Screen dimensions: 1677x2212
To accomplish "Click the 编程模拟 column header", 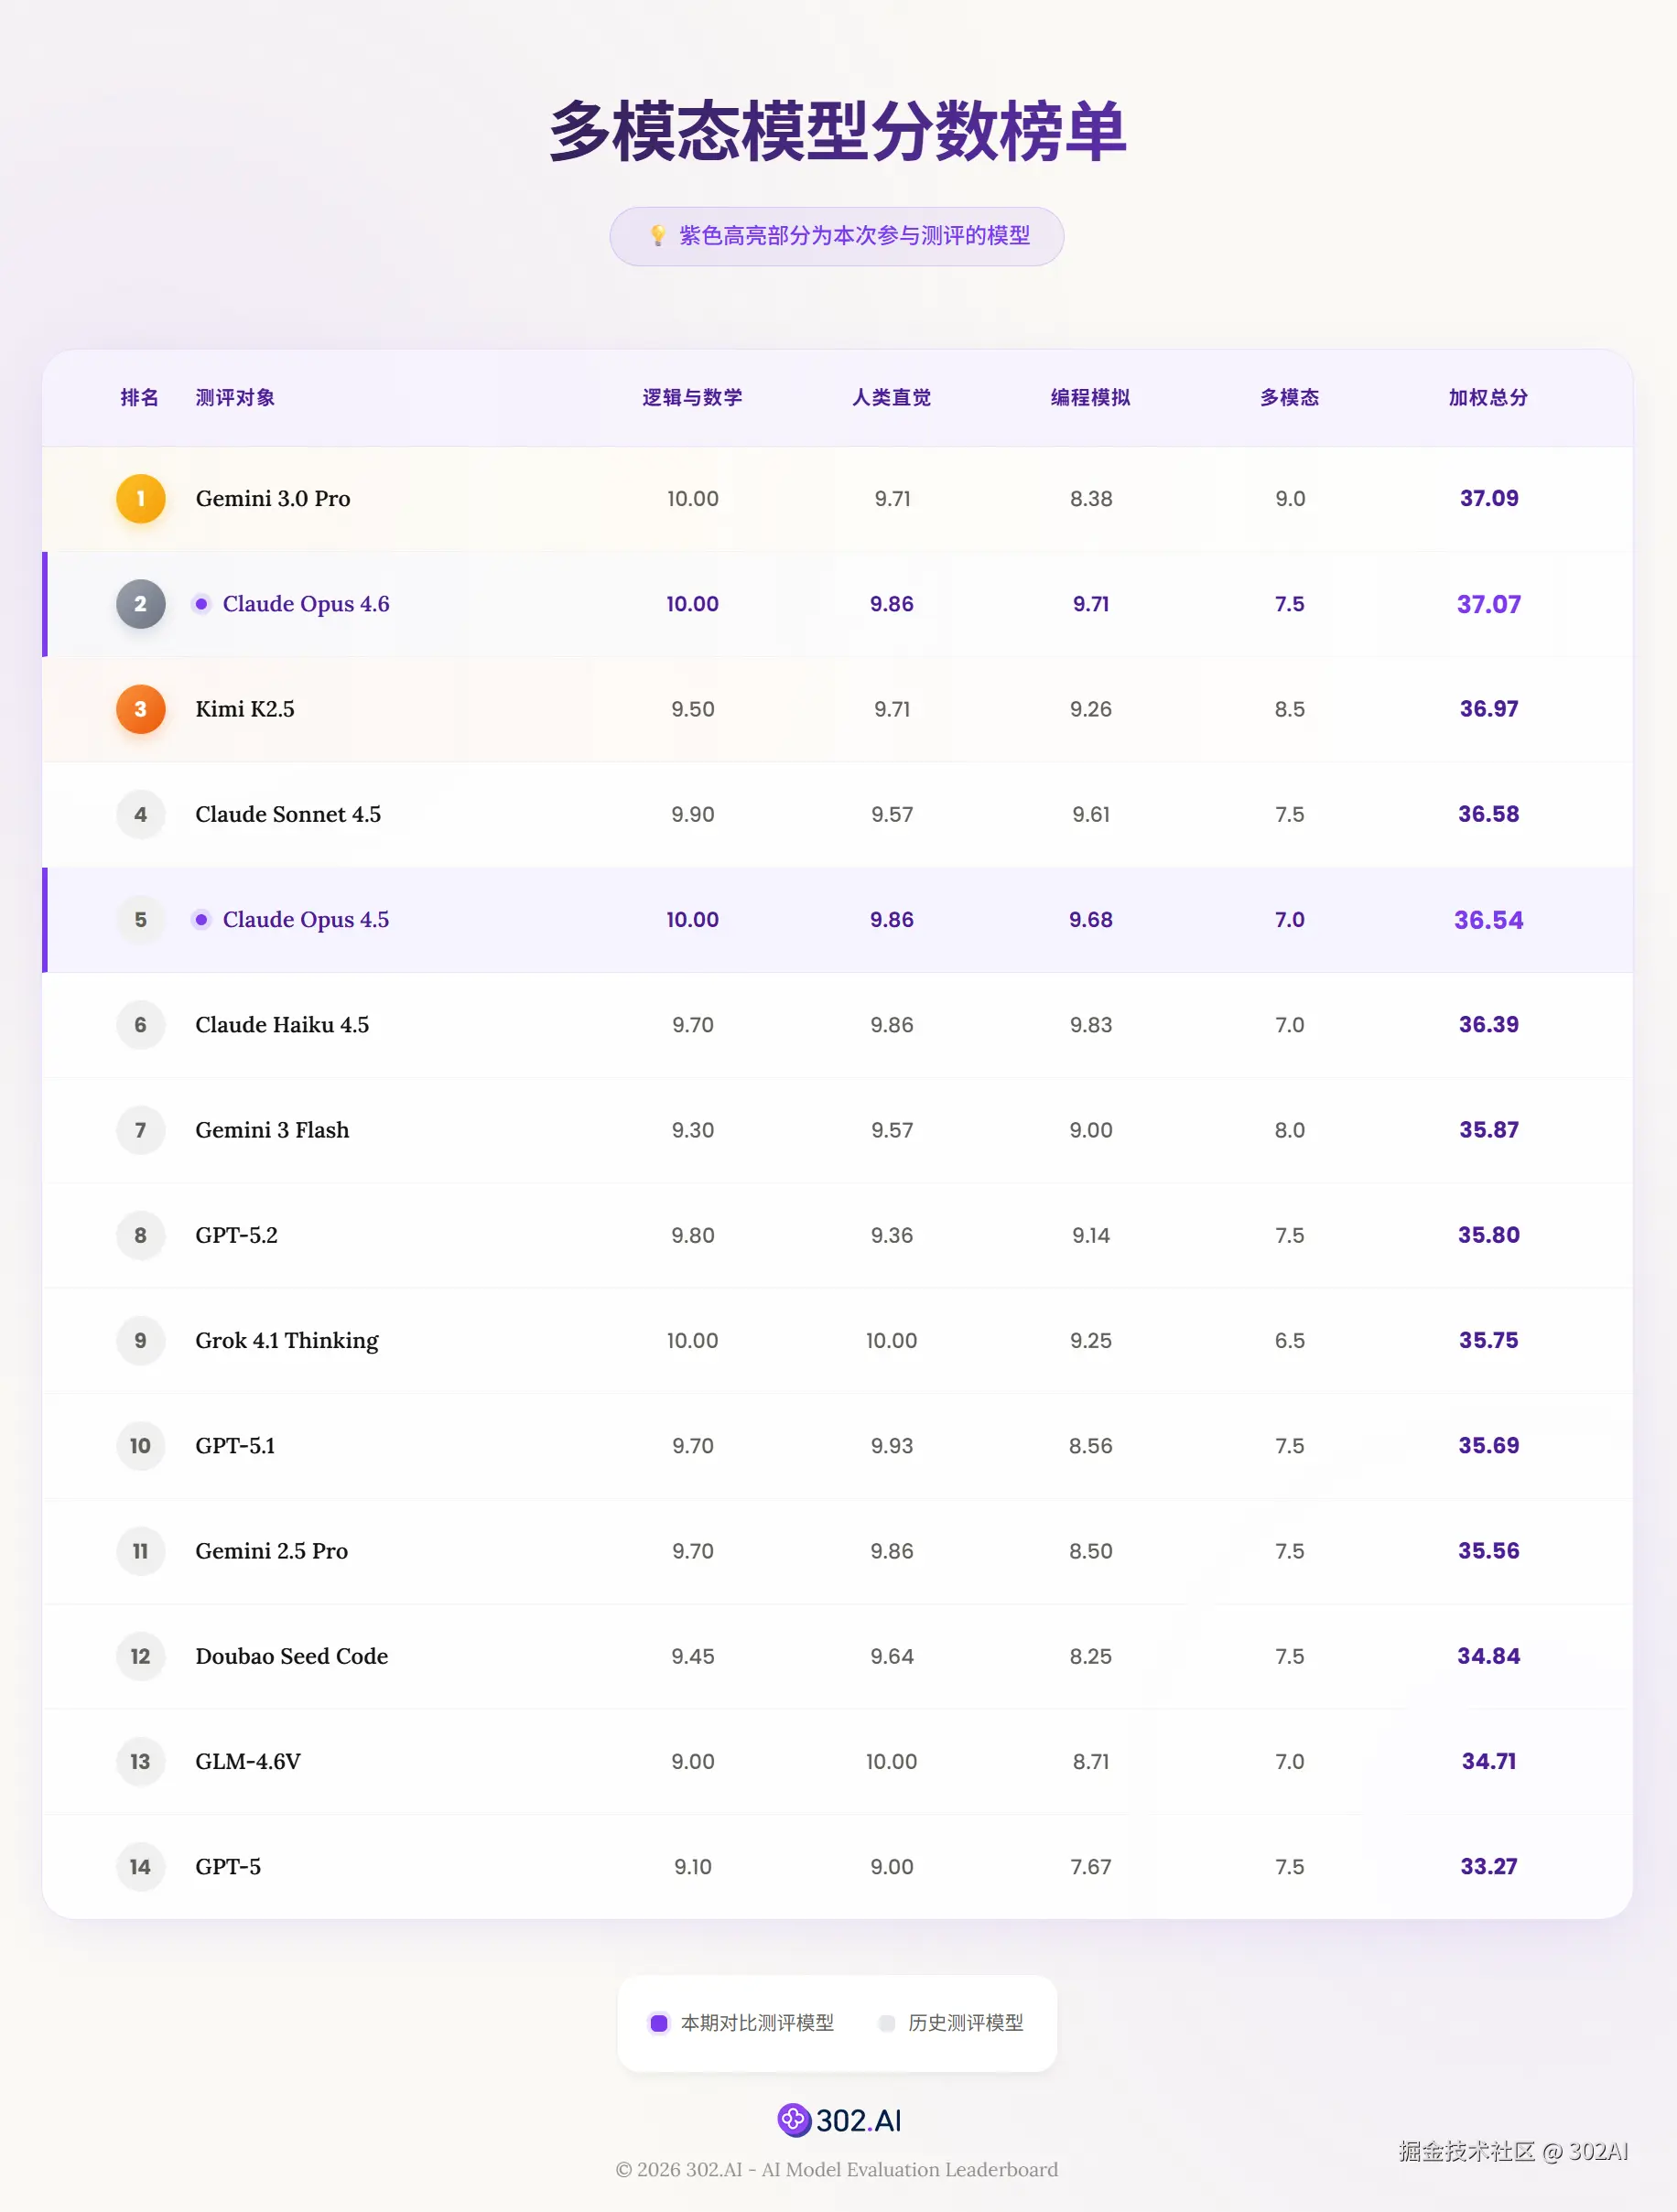I will click(x=1090, y=397).
